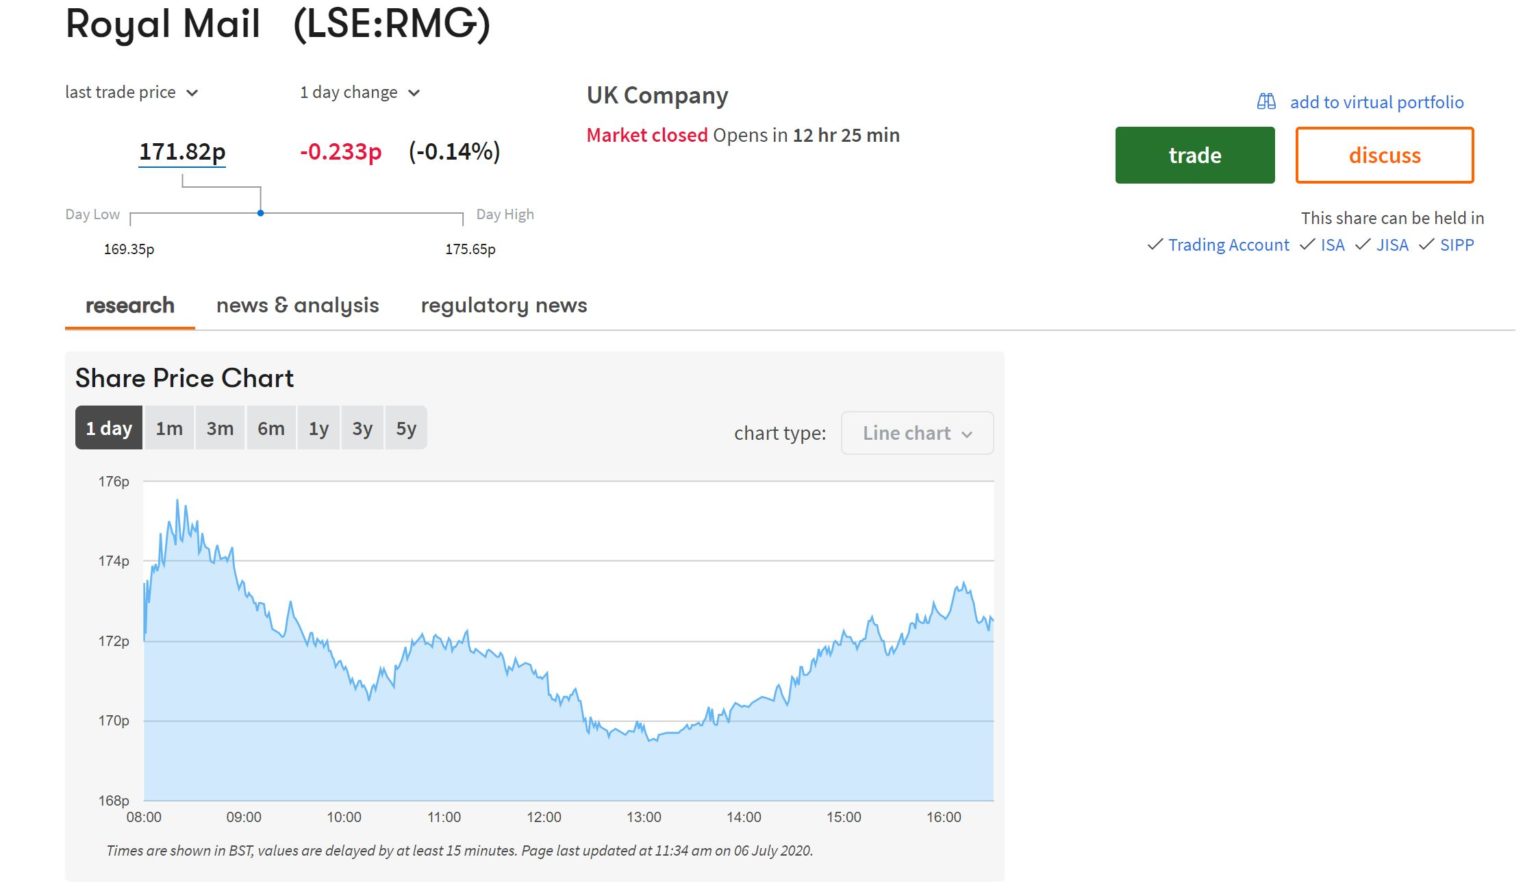Viewport: 1536px width, 894px height.
Task: Click the discuss button
Action: [x=1384, y=155]
